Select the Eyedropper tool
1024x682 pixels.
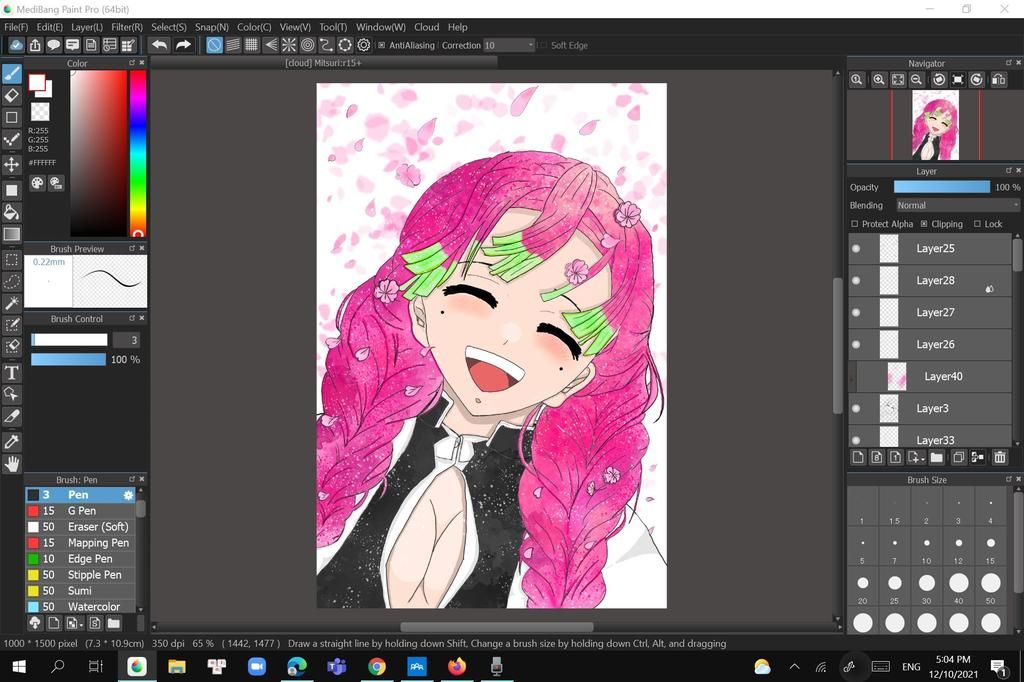12,442
